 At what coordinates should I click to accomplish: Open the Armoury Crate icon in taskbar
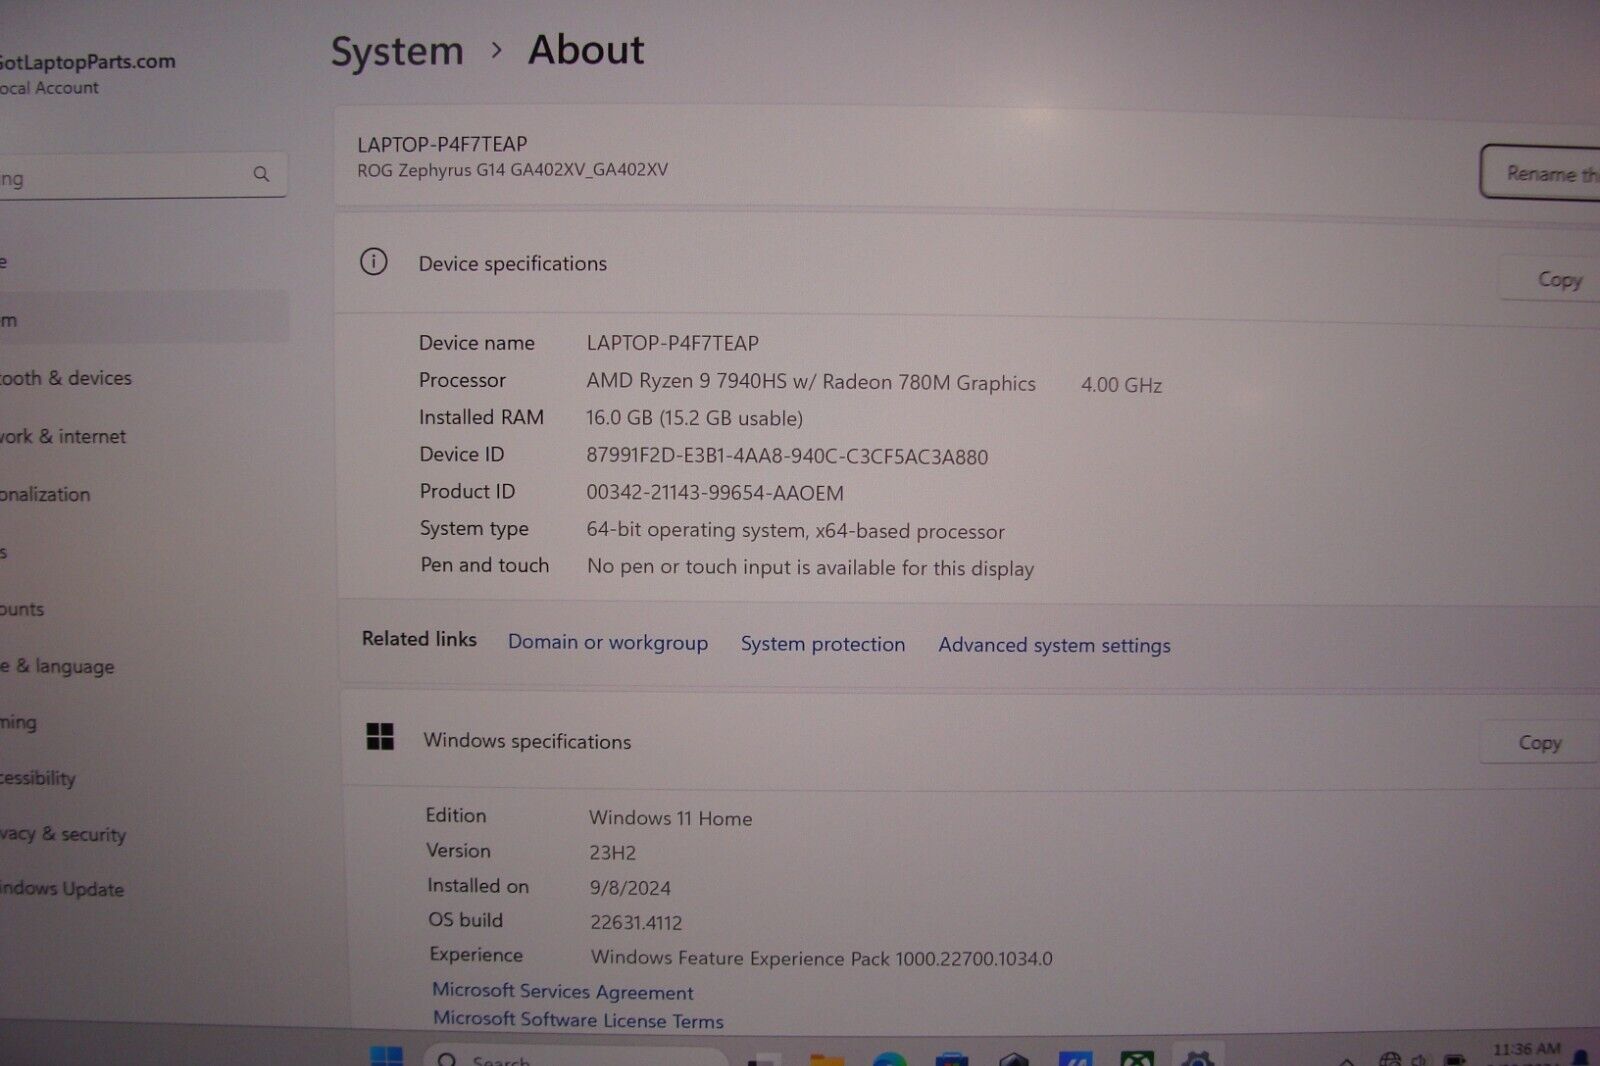[1013, 1058]
